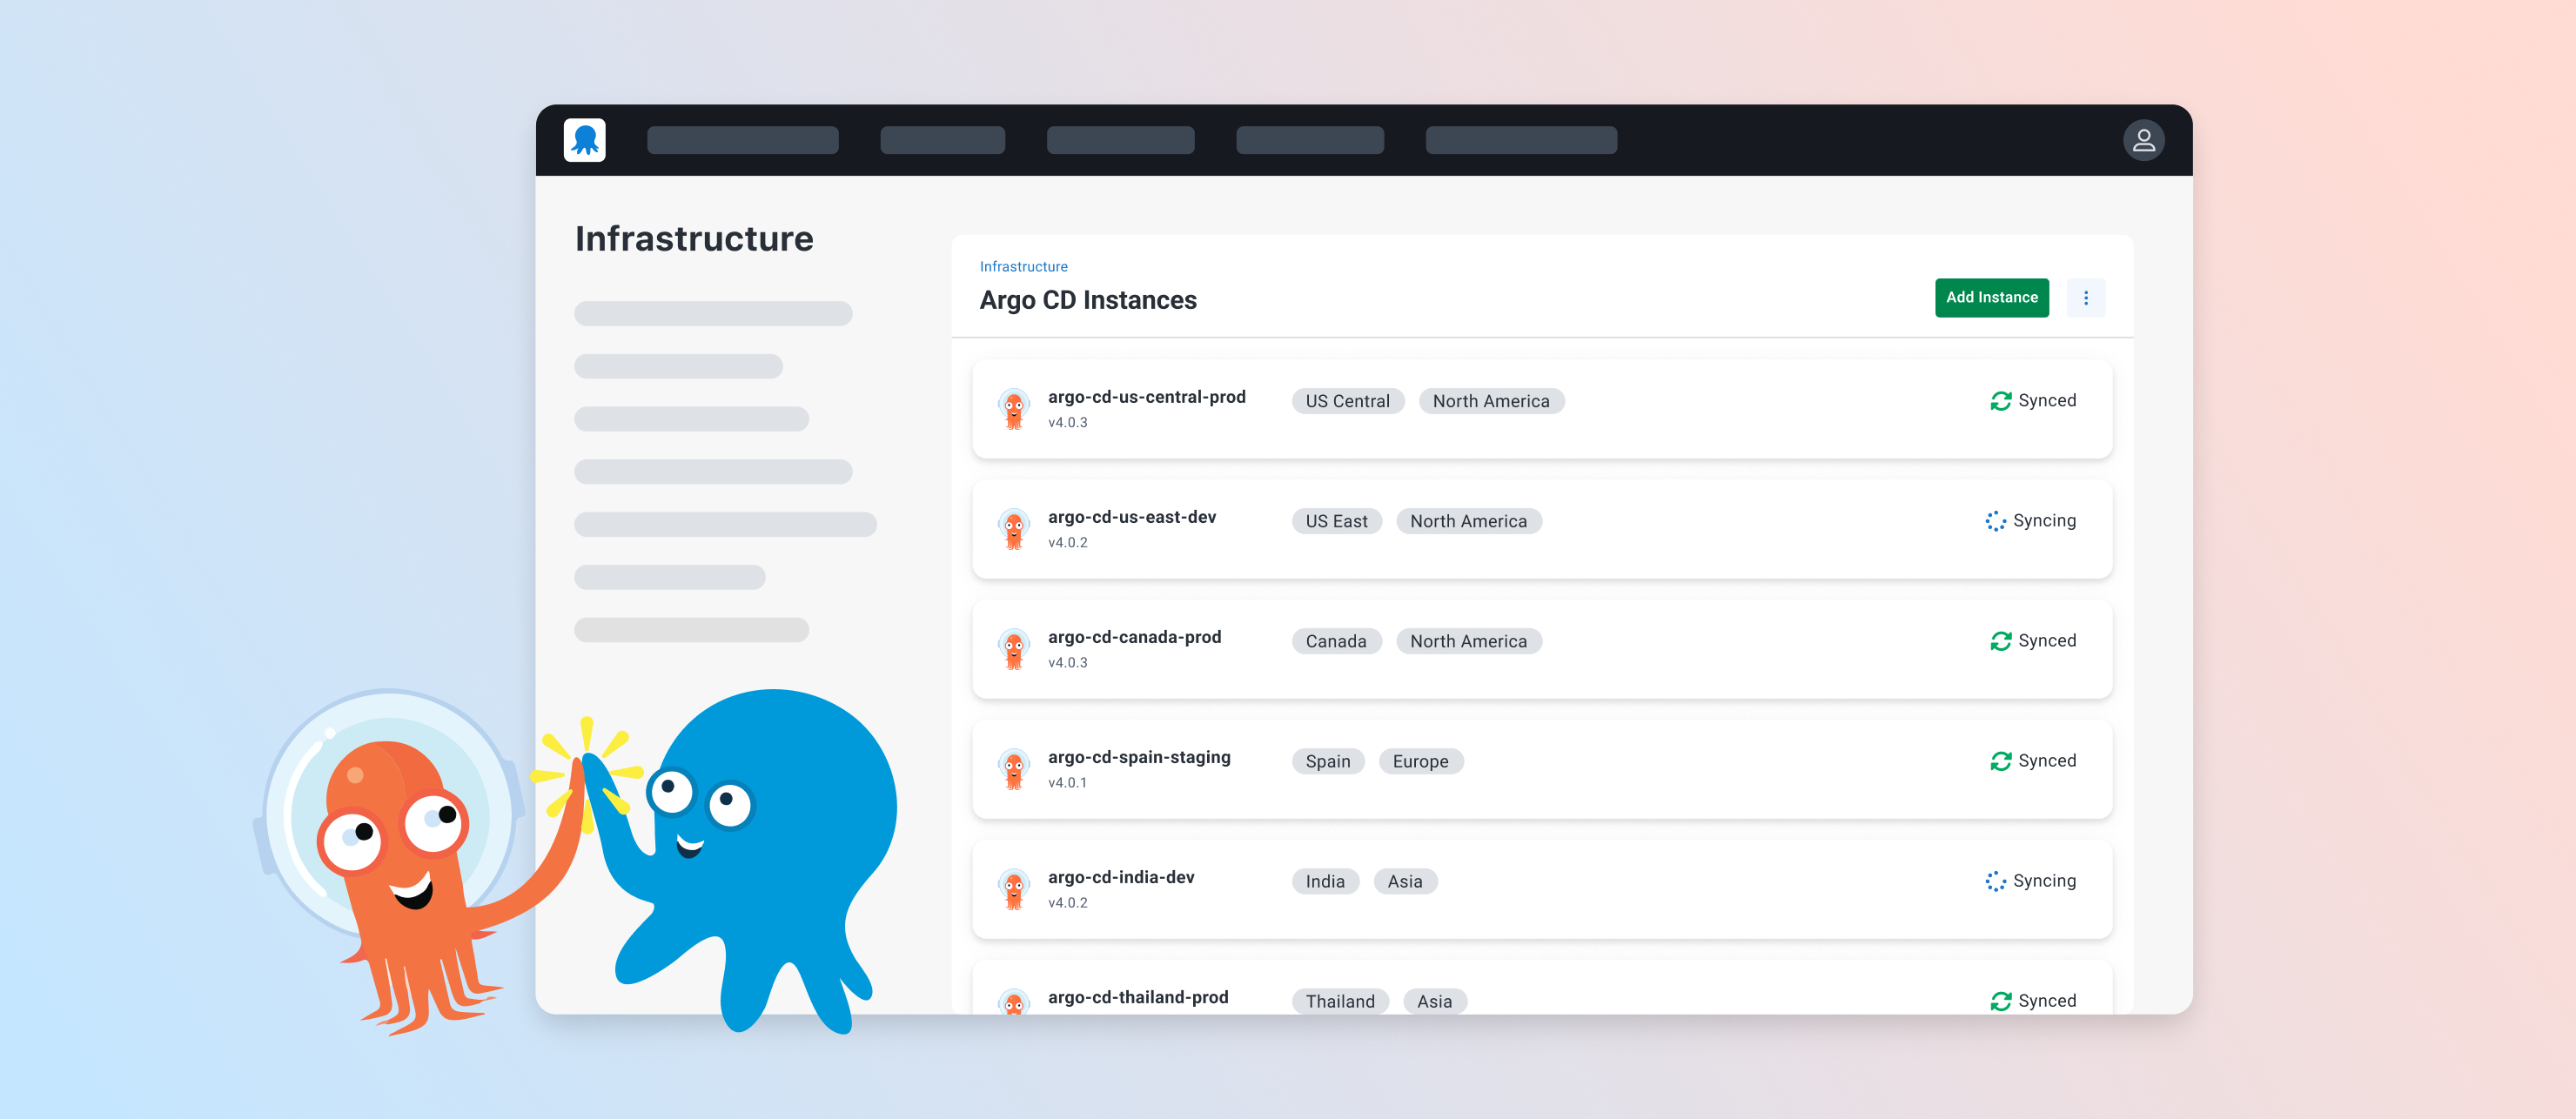Click Argo icon for argo-cd-spain-staging
This screenshot has width=2576, height=1119.
pyautogui.click(x=1013, y=769)
